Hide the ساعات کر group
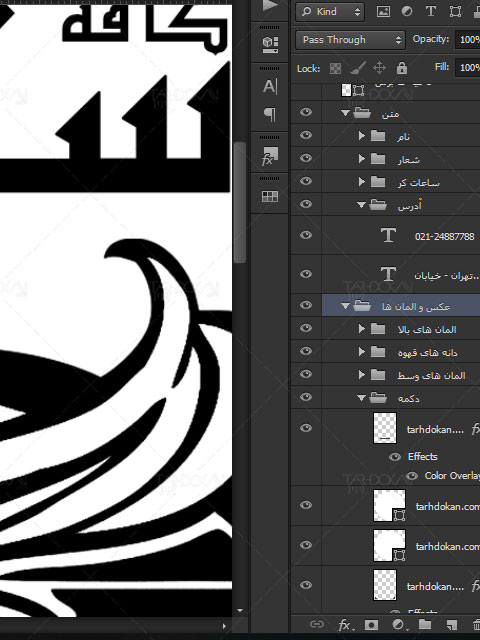This screenshot has height=640, width=480. pos(306,181)
